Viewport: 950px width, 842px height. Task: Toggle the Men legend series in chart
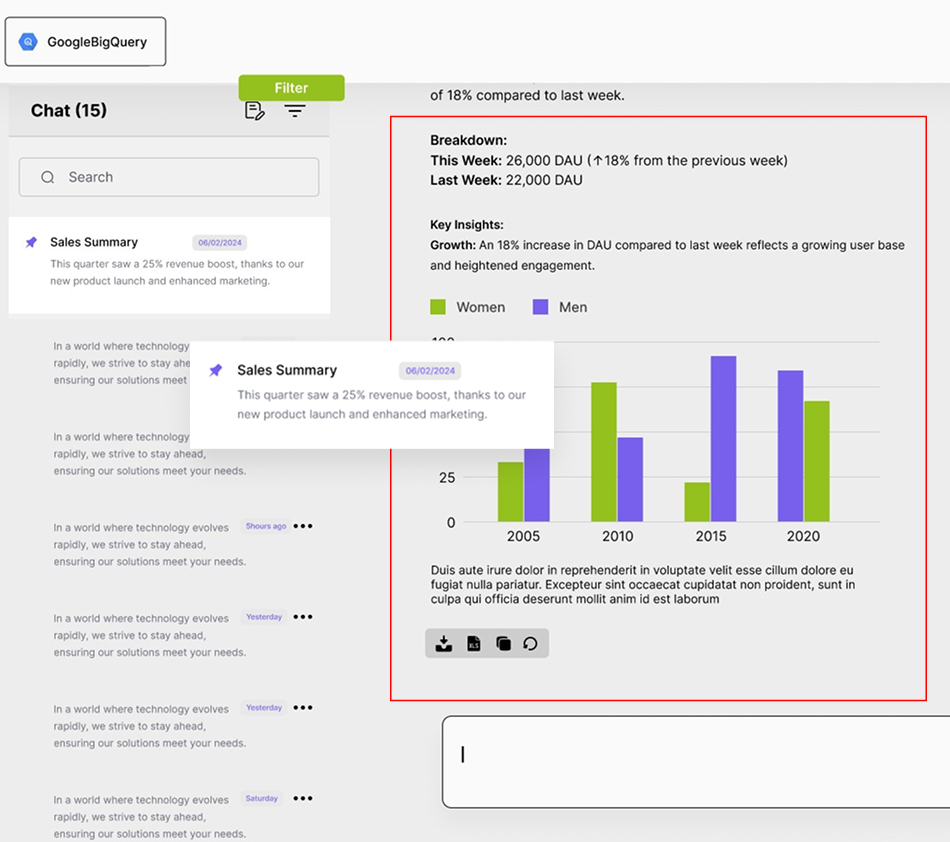point(560,307)
